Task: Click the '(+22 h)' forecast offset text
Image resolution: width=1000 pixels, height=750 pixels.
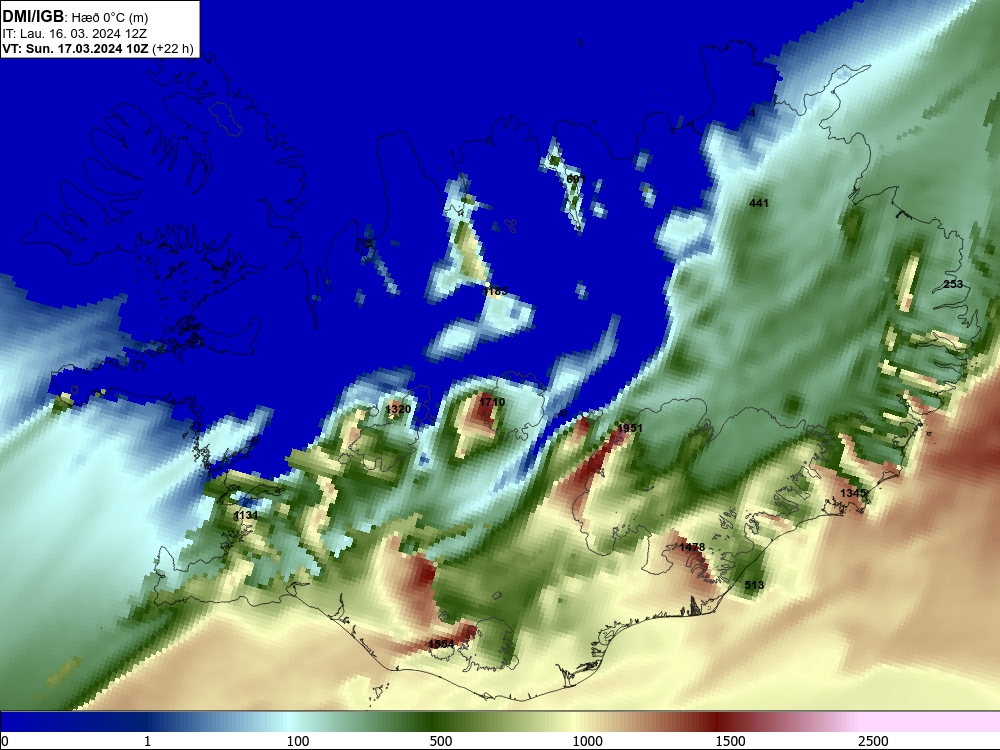Action: point(173,48)
